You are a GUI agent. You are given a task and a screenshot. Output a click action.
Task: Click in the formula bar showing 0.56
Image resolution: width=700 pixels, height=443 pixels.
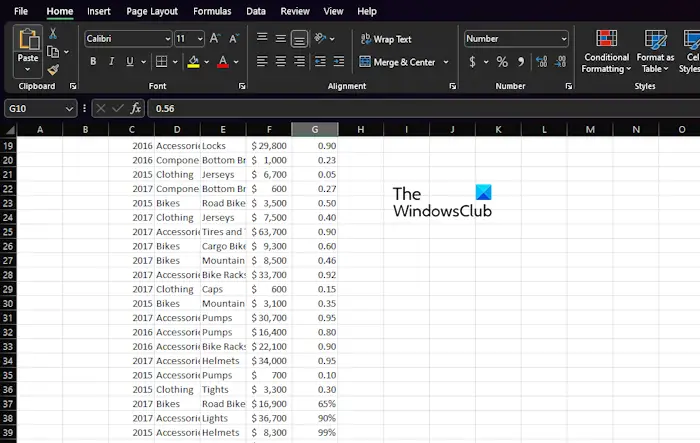point(423,109)
